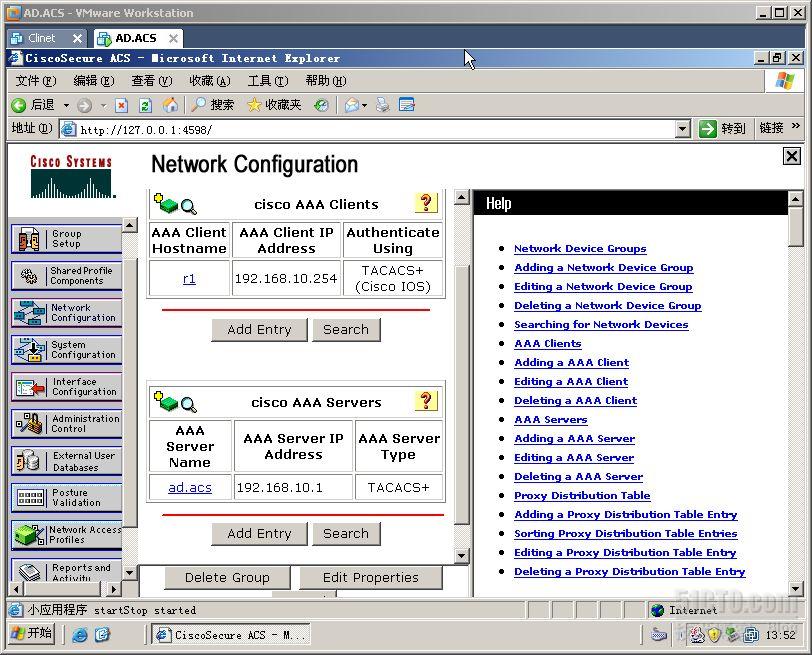812x655 pixels.
Task: Open the Edit (编辑) menu
Action: click(x=93, y=81)
